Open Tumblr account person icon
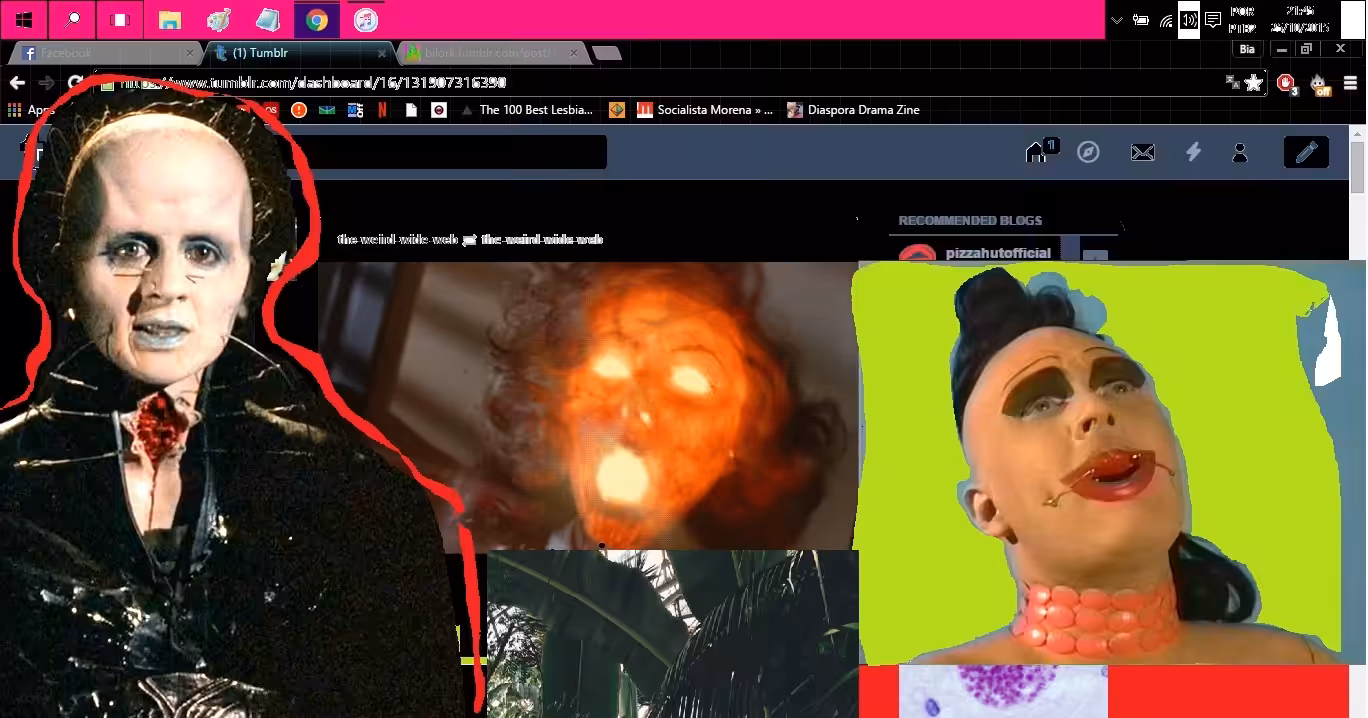 coord(1240,152)
